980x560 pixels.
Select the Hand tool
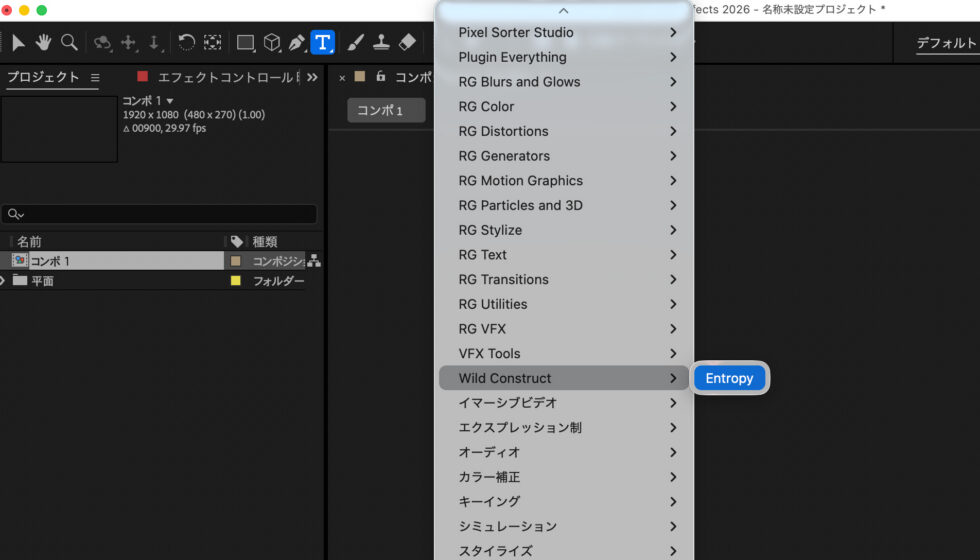click(43, 42)
